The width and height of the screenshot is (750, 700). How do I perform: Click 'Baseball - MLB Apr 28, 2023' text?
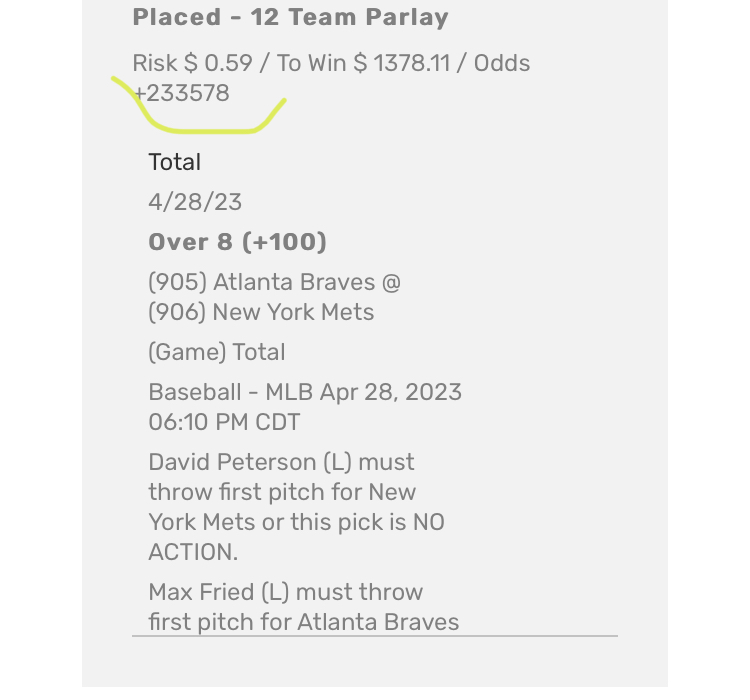tap(305, 391)
